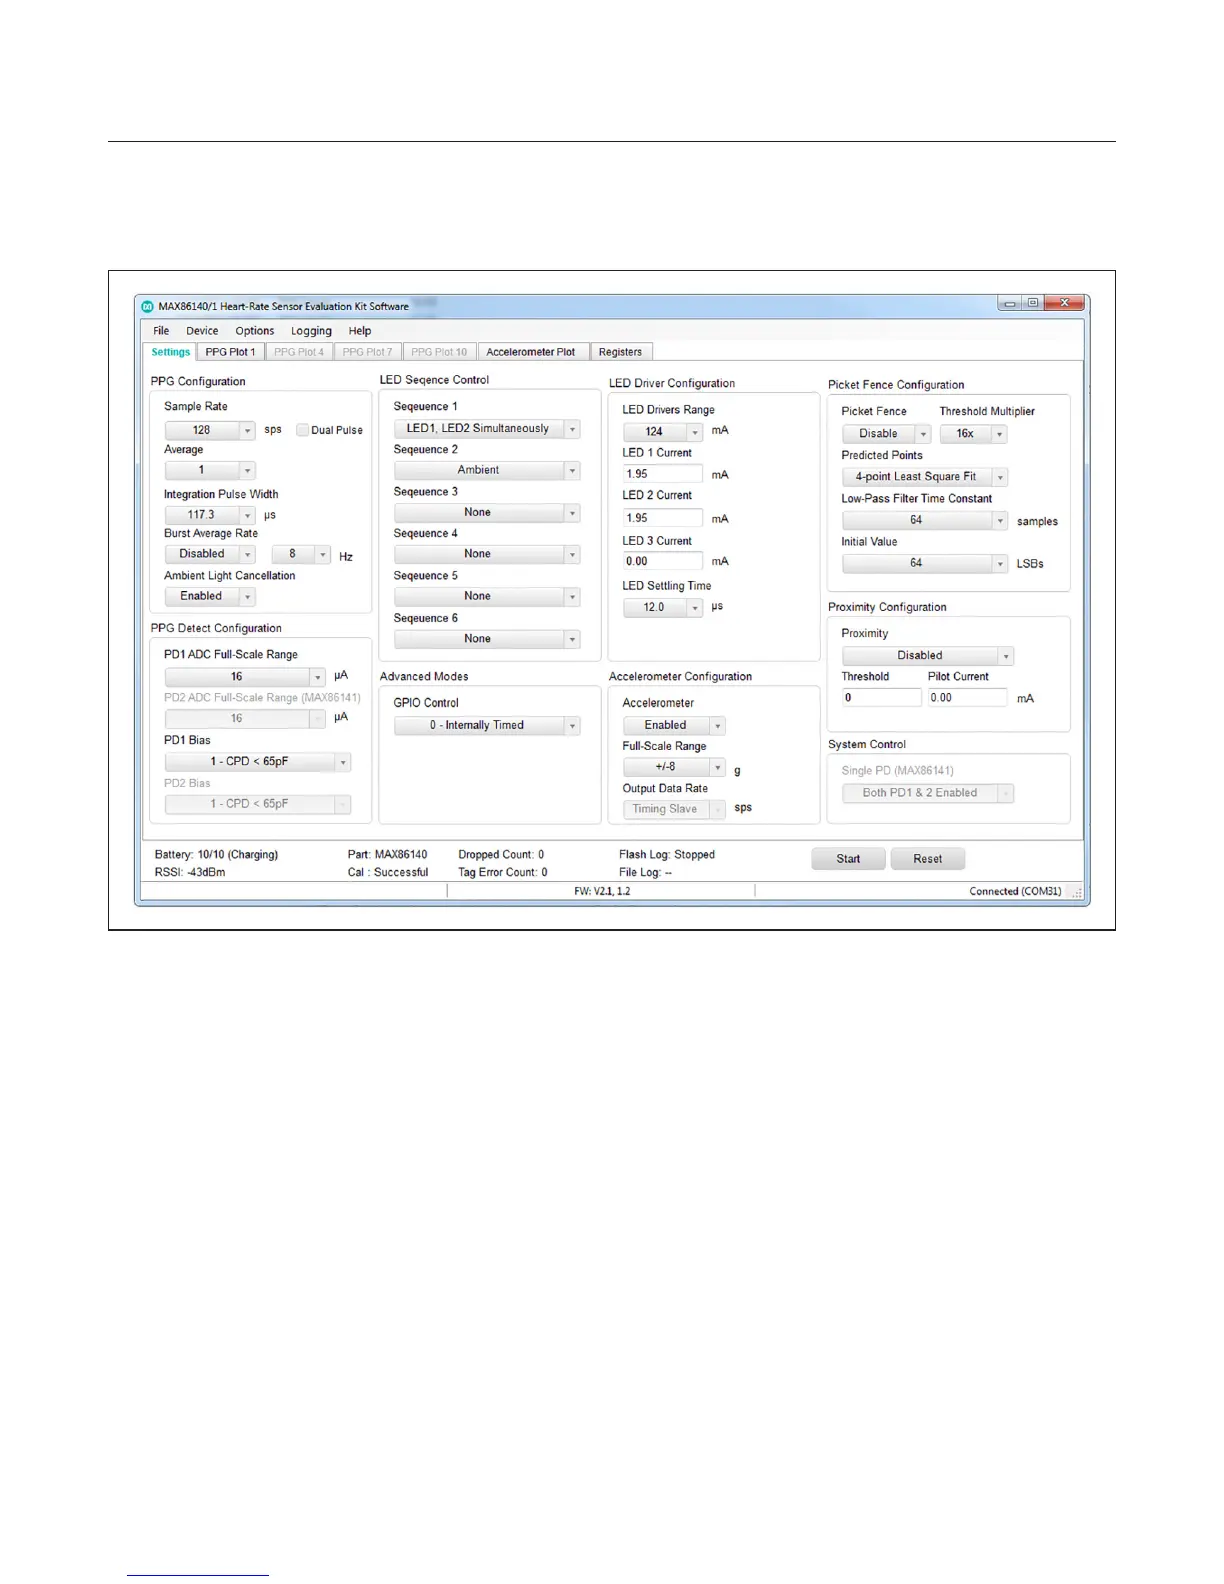Click the LED 3 Current field
This screenshot has width=1224, height=1584.
coord(663,561)
